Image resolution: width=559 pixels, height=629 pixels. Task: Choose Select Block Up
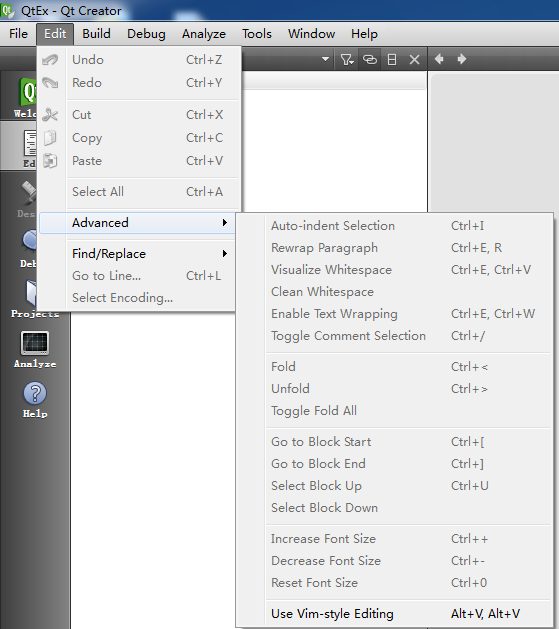[395, 486]
